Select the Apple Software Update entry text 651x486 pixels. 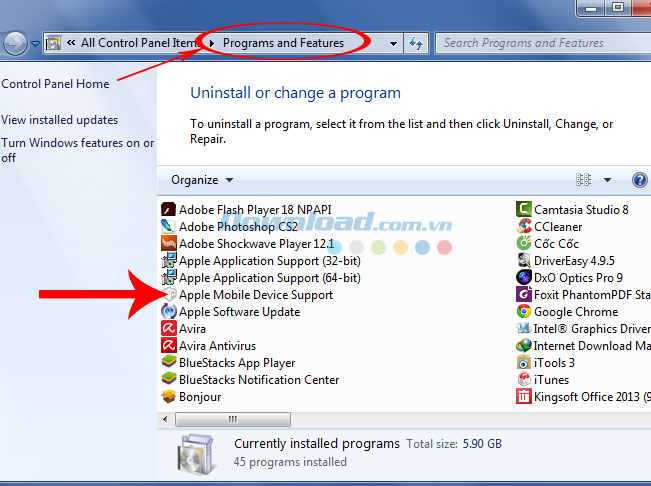240,312
